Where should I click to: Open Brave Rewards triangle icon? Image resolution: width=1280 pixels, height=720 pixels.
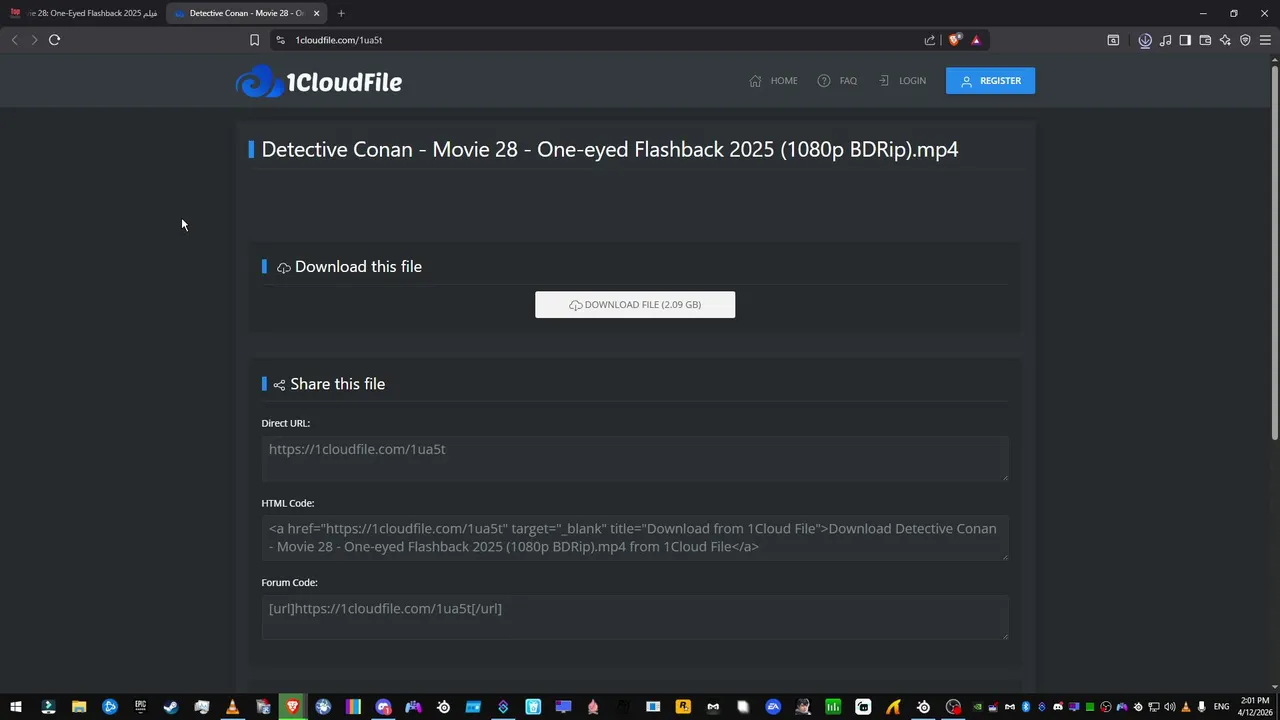pyautogui.click(x=976, y=40)
